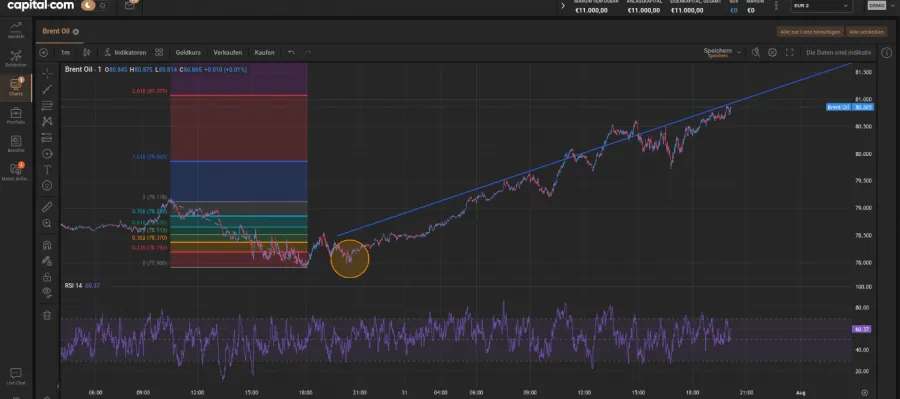Viewport: 900px width, 399px height.
Task: Click the 2.618 Fibonacci level label
Action: [150, 91]
